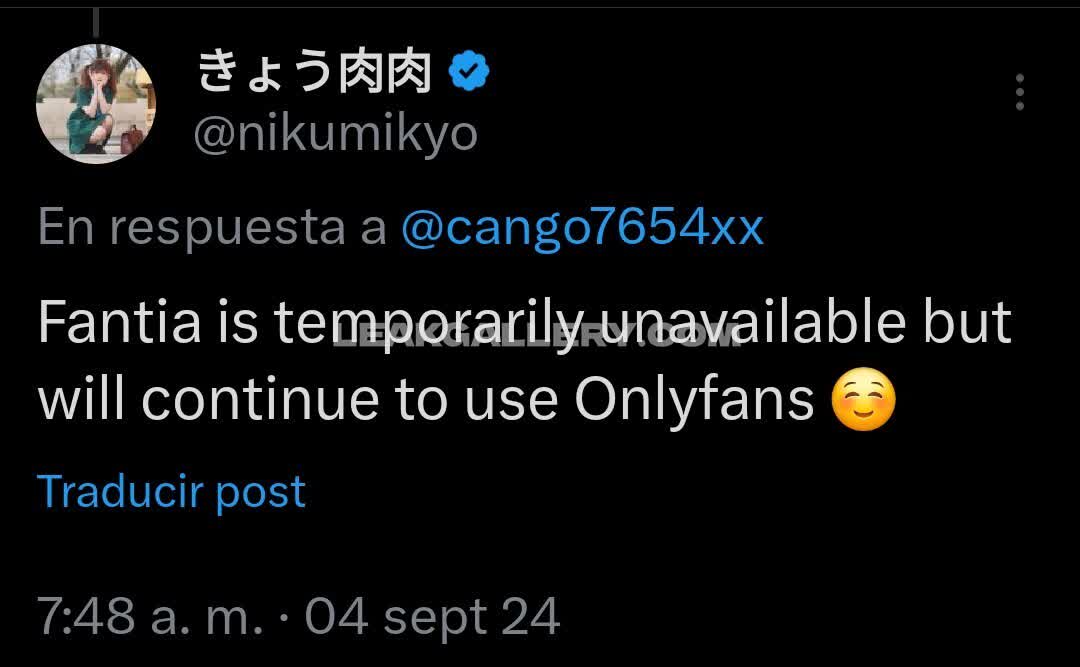Image resolution: width=1080 pixels, height=667 pixels.
Task: Click the phrase will continue in the post
Action: pos(209,400)
